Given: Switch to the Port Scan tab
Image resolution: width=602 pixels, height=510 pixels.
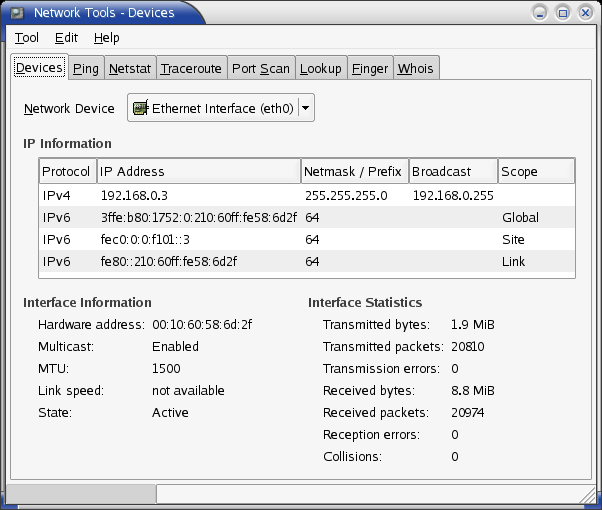Looking at the screenshot, I should point(261,68).
